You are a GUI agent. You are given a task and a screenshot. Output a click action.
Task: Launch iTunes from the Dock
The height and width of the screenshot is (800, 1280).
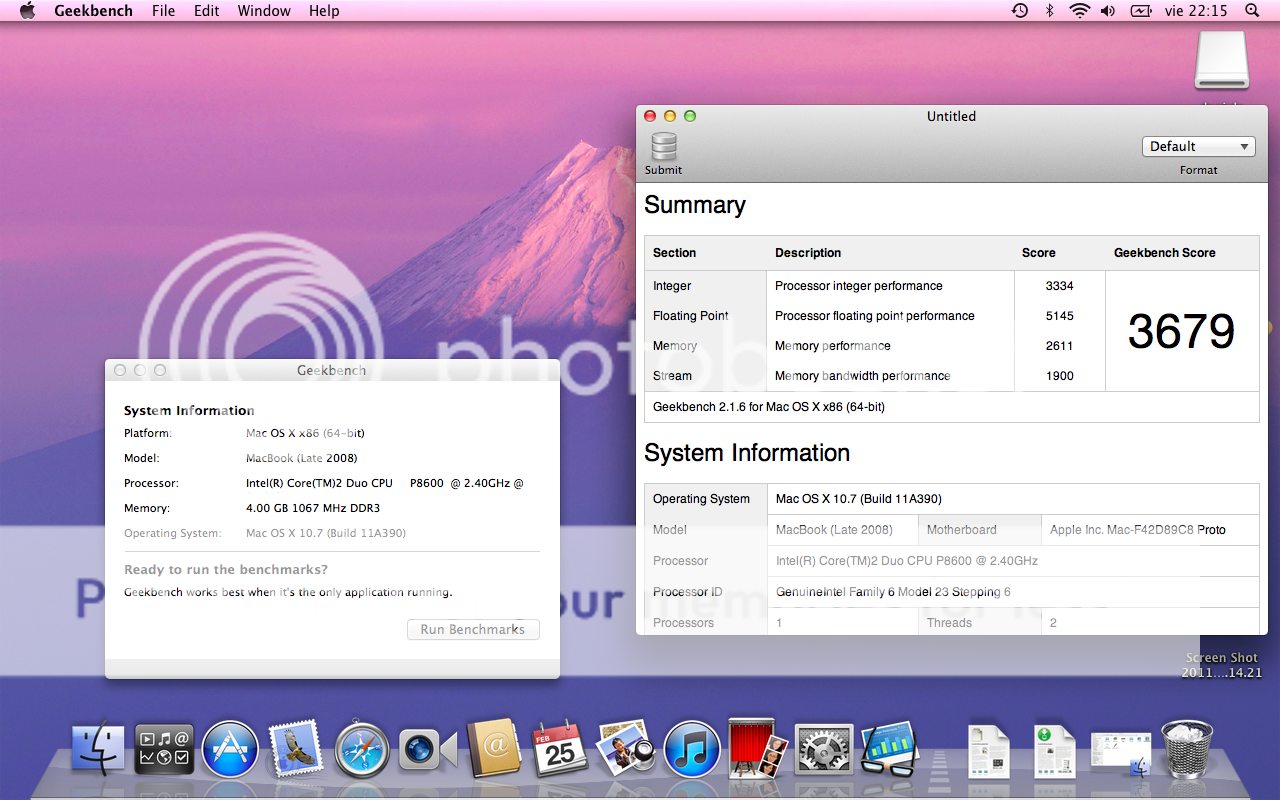click(692, 750)
